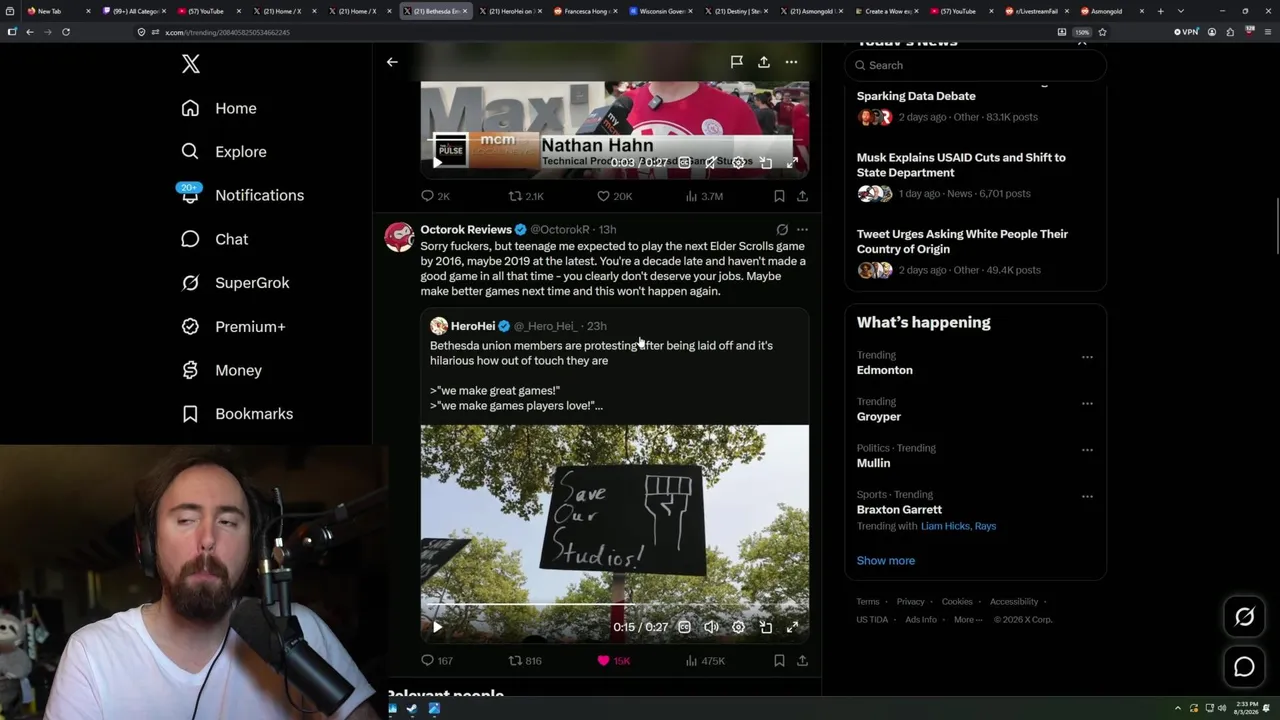Viewport: 1280px width, 720px height.
Task: Click the share icon in the timeline header
Action: [764, 62]
